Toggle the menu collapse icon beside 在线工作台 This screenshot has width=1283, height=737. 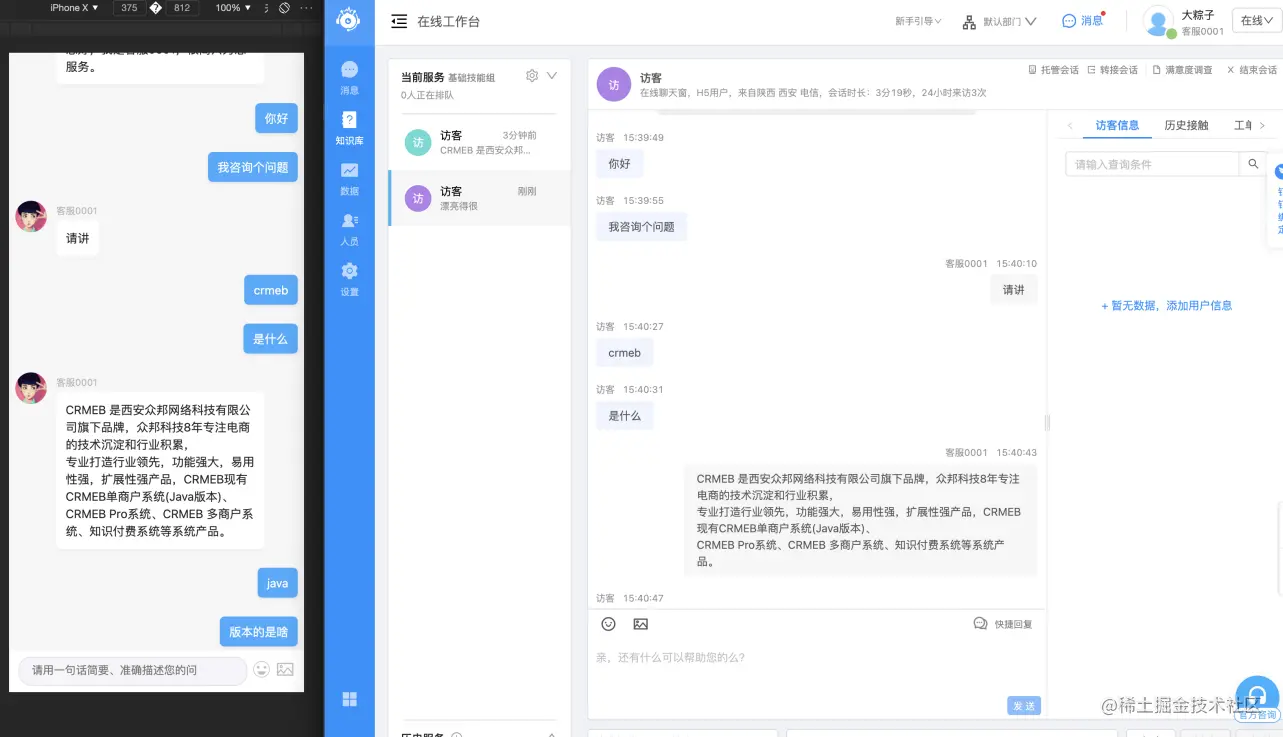coord(399,21)
